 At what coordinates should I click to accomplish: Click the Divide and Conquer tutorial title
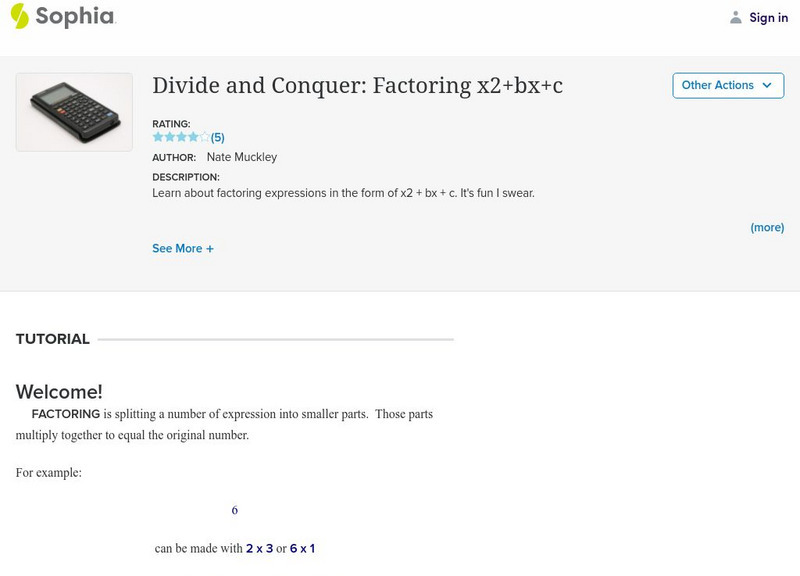pos(357,86)
